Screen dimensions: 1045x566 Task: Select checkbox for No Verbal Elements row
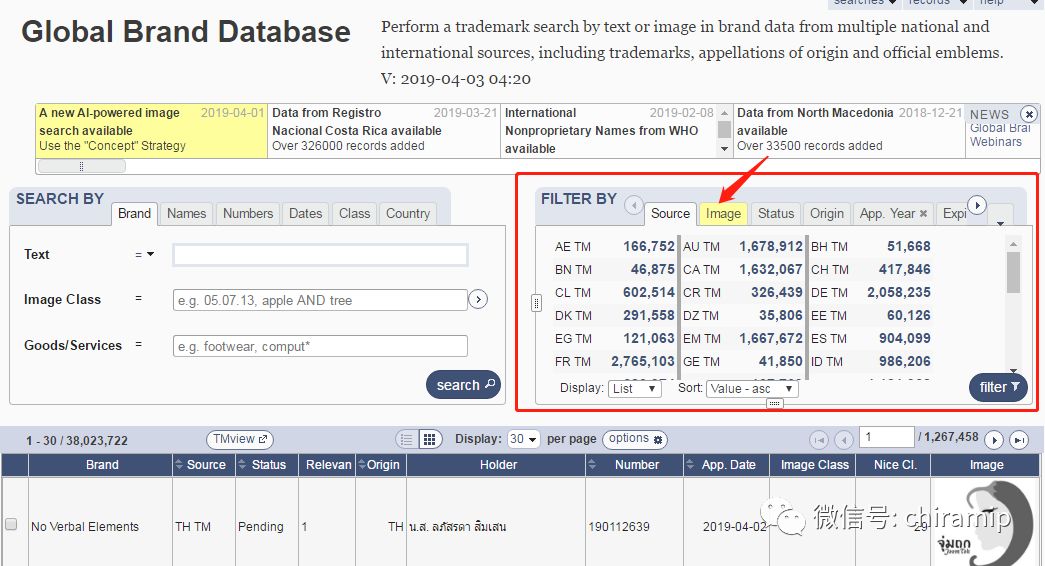click(x=11, y=524)
